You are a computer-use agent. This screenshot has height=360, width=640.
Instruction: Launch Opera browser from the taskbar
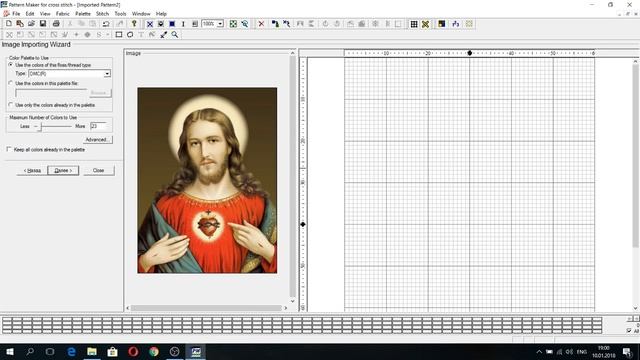(133, 351)
